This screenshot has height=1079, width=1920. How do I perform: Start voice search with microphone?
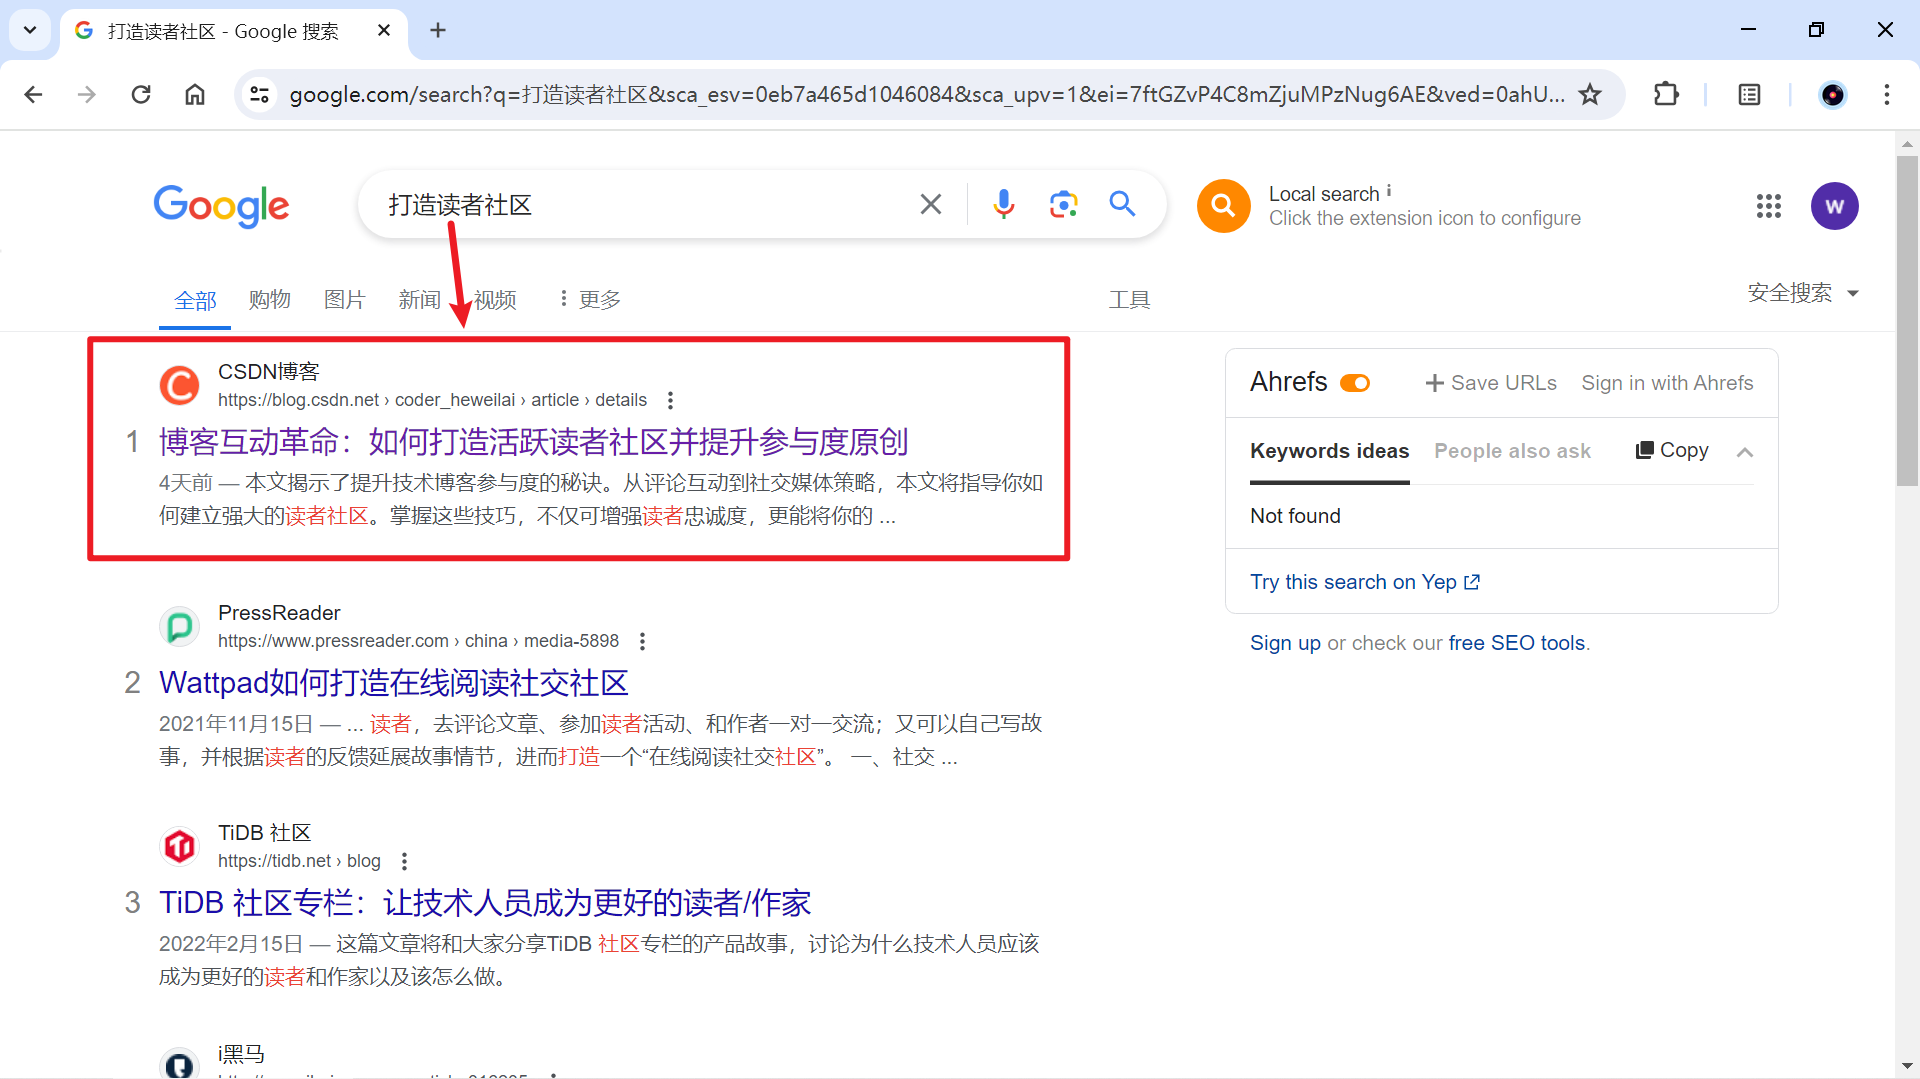[x=1003, y=205]
